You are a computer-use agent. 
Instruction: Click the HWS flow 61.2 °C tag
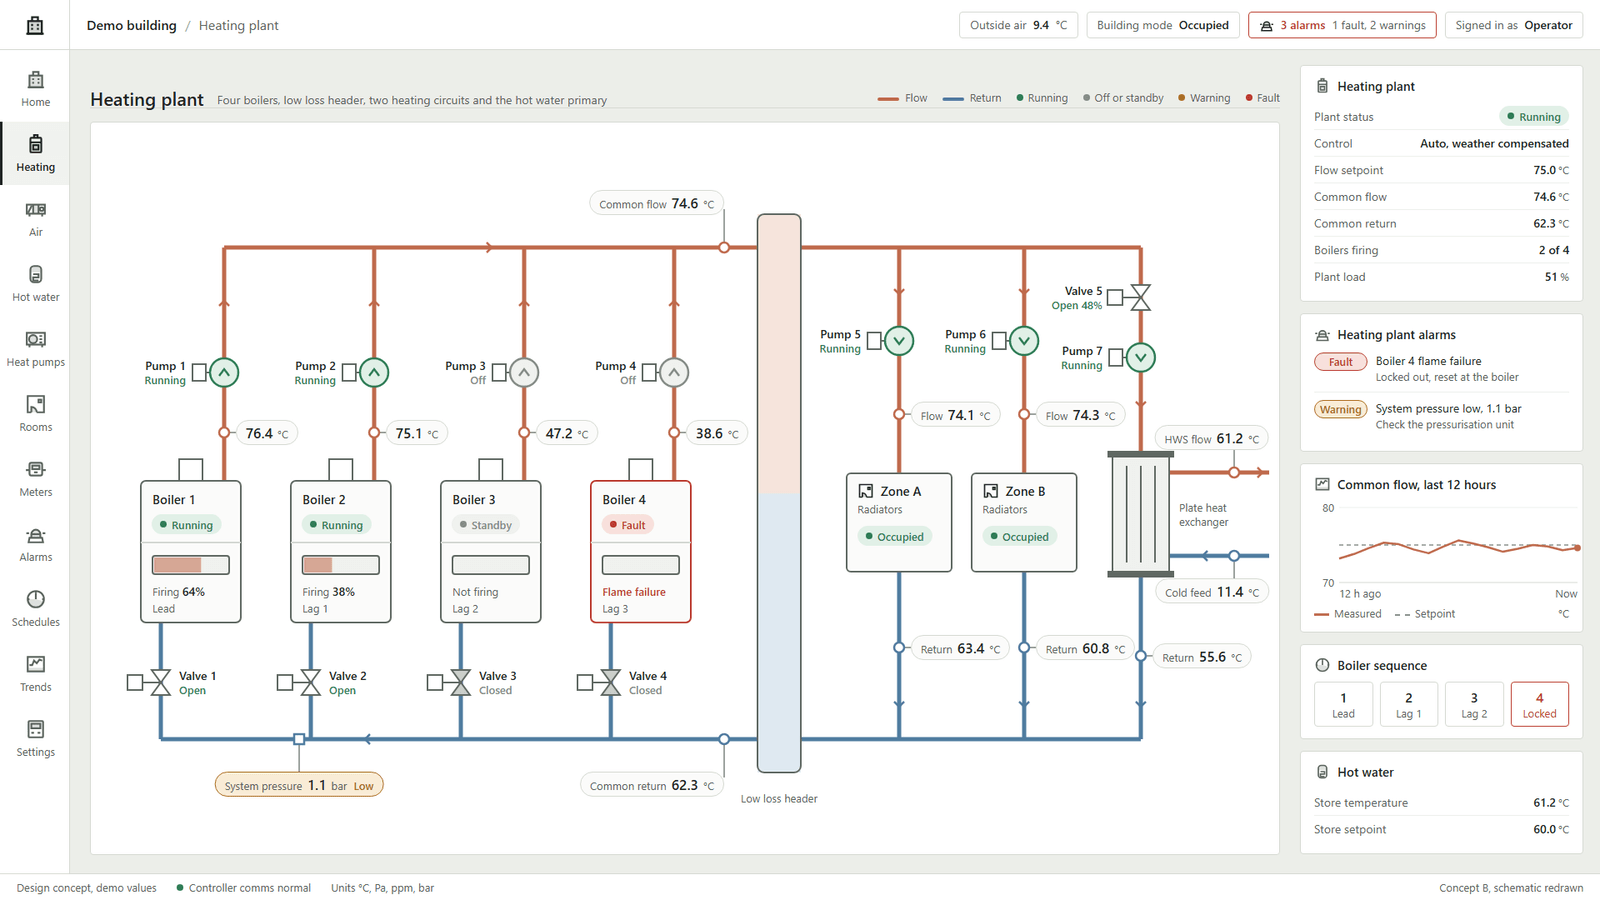(x=1211, y=438)
